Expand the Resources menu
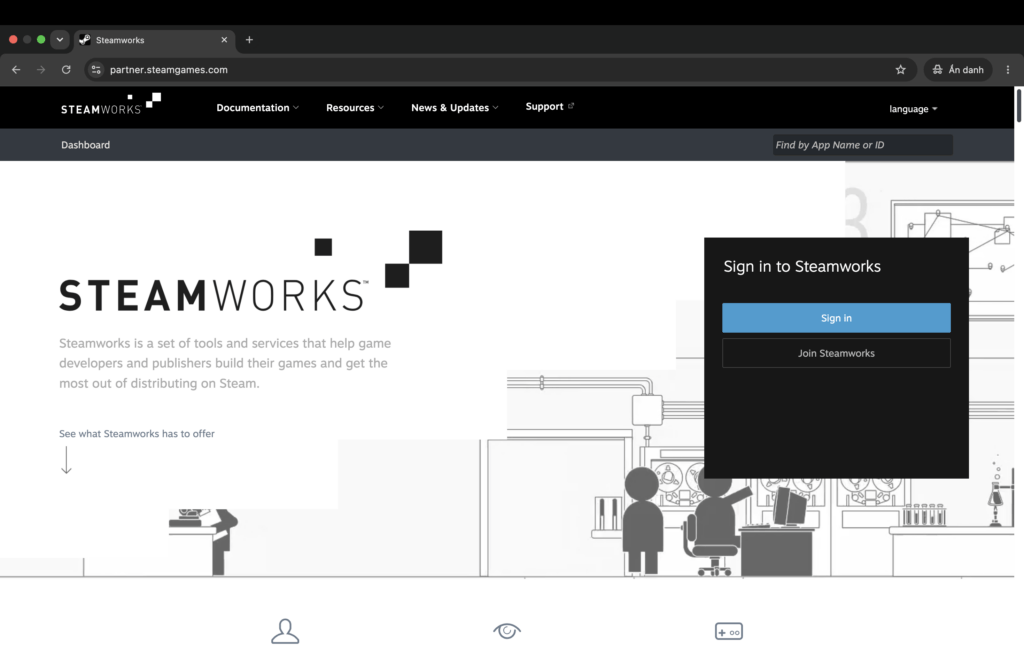This screenshot has width=1024, height=666. coord(355,108)
